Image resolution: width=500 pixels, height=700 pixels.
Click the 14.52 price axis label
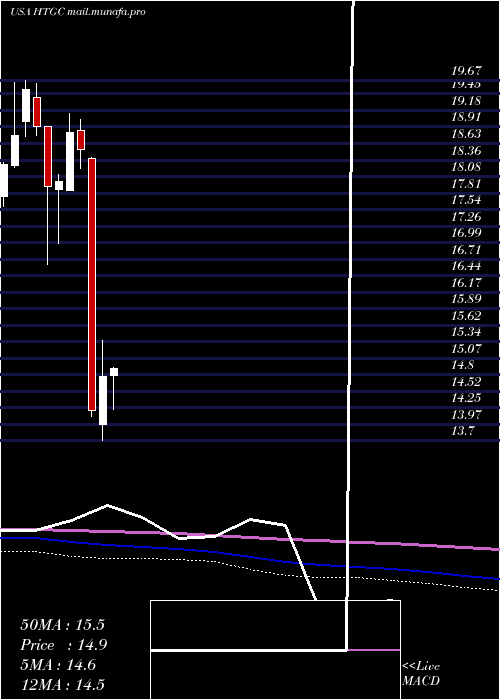click(466, 382)
